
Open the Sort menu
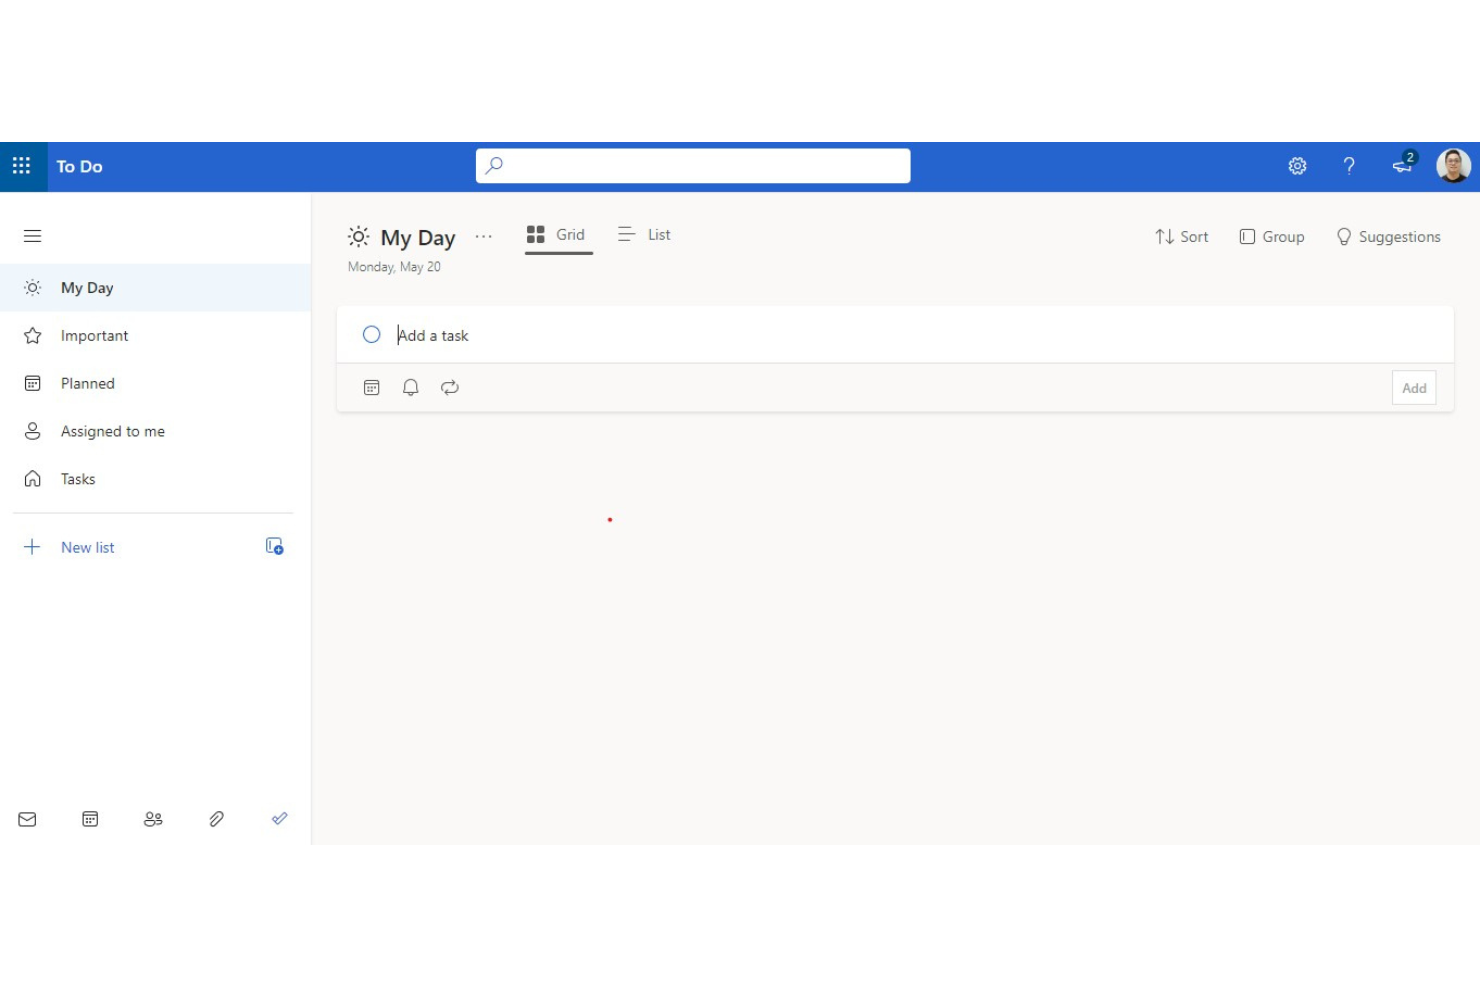click(1181, 236)
